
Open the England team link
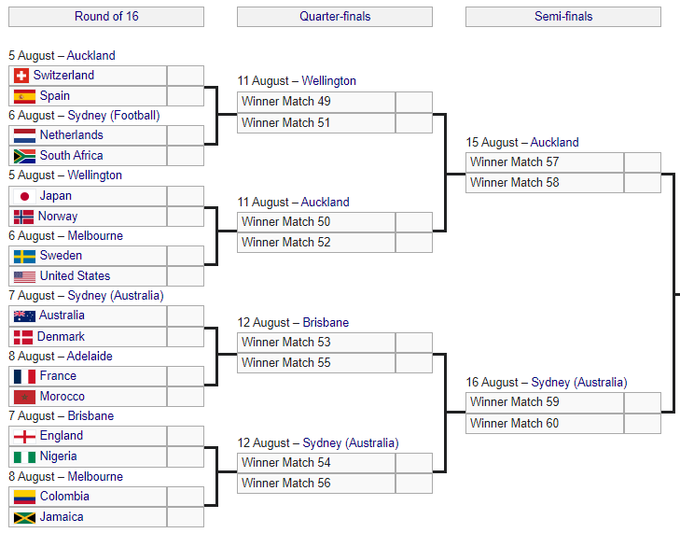[x=61, y=436]
